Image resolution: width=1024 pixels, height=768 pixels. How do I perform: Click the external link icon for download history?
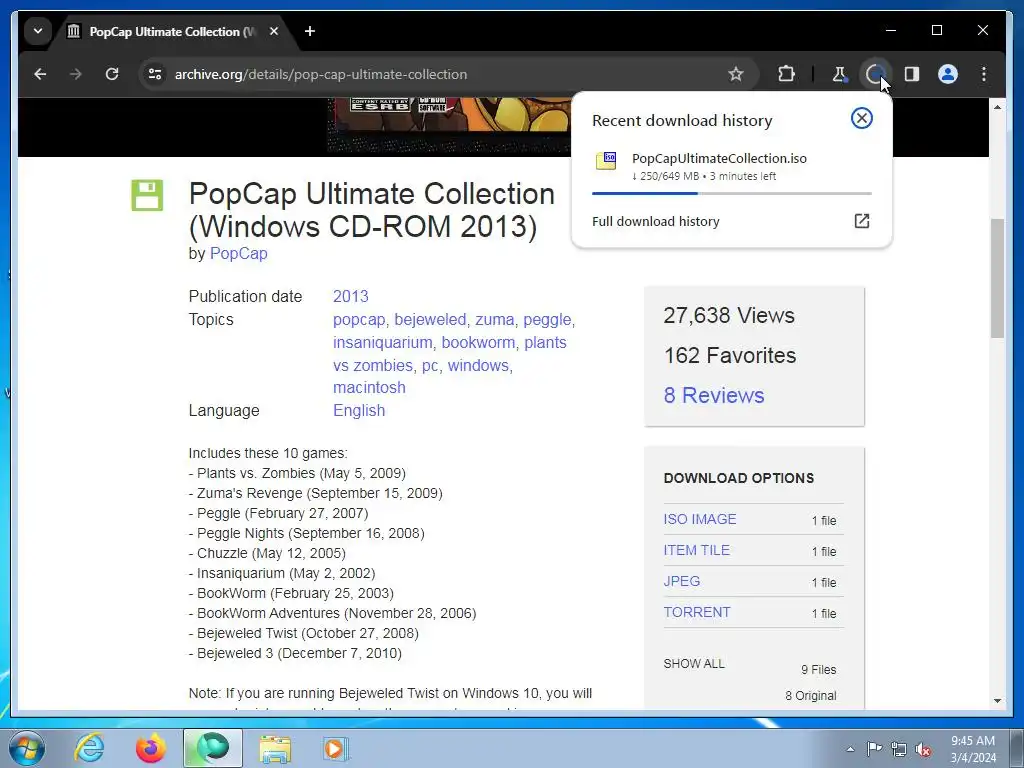coord(861,221)
